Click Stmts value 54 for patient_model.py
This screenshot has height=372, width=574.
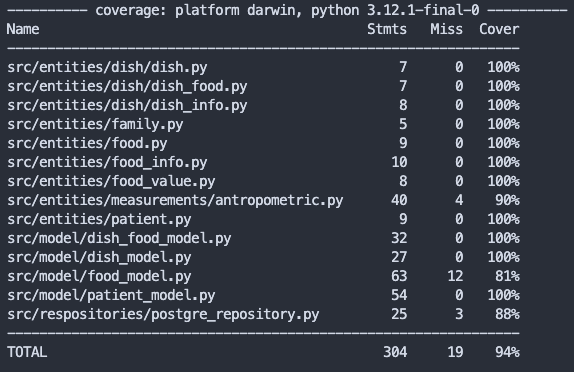coord(399,295)
